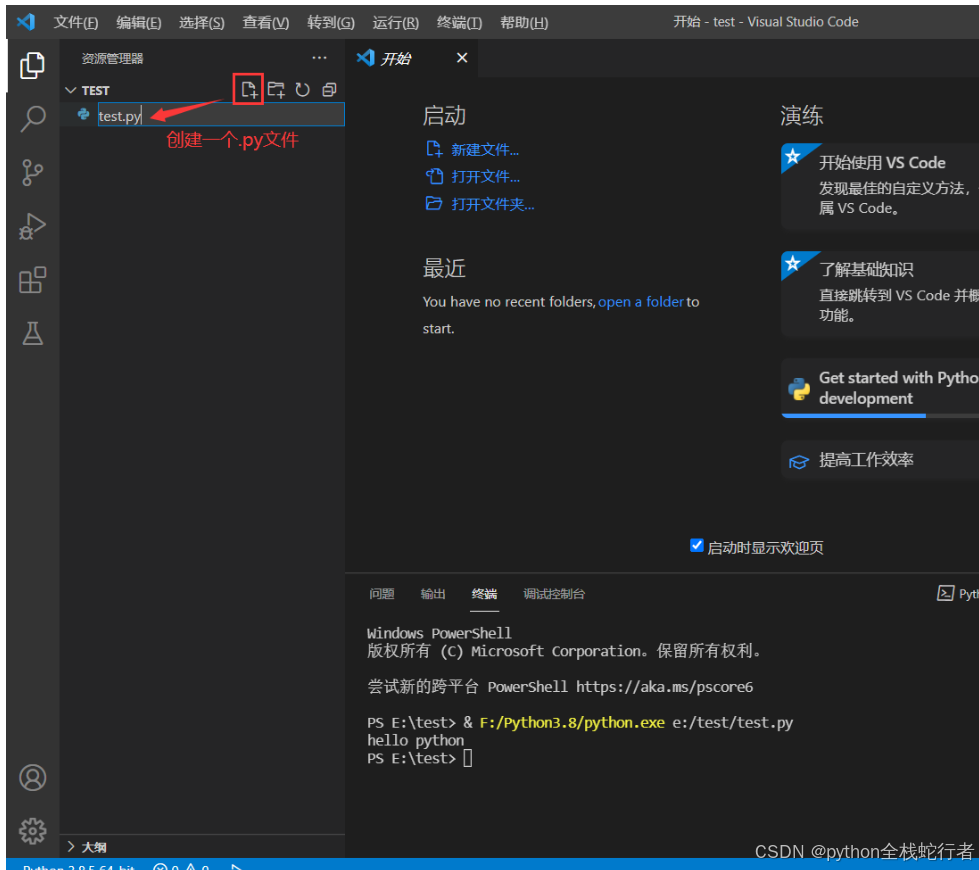Click the Python interpreter in status bar

click(78, 866)
